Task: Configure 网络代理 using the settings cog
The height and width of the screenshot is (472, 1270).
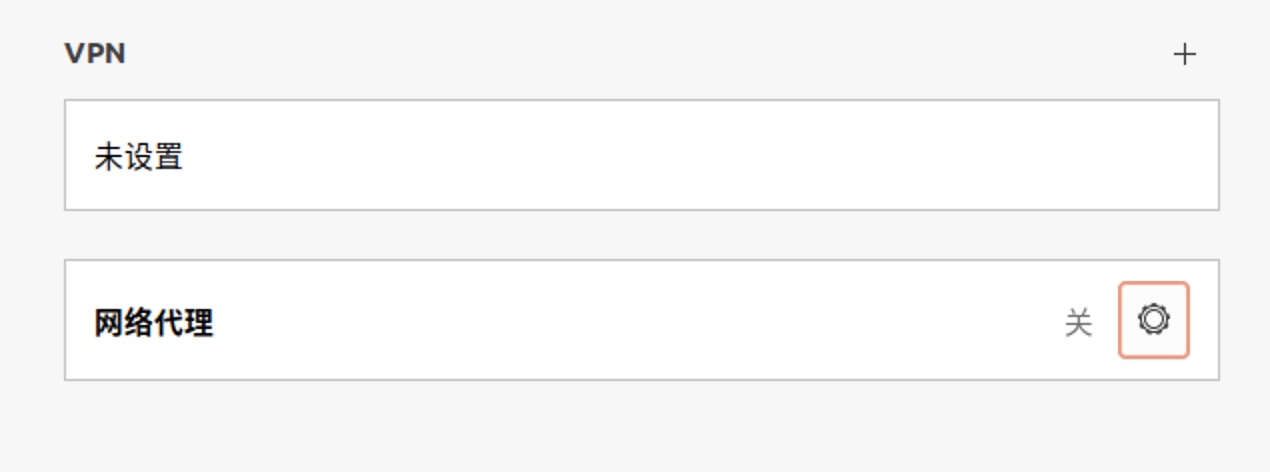Action: click(1154, 320)
